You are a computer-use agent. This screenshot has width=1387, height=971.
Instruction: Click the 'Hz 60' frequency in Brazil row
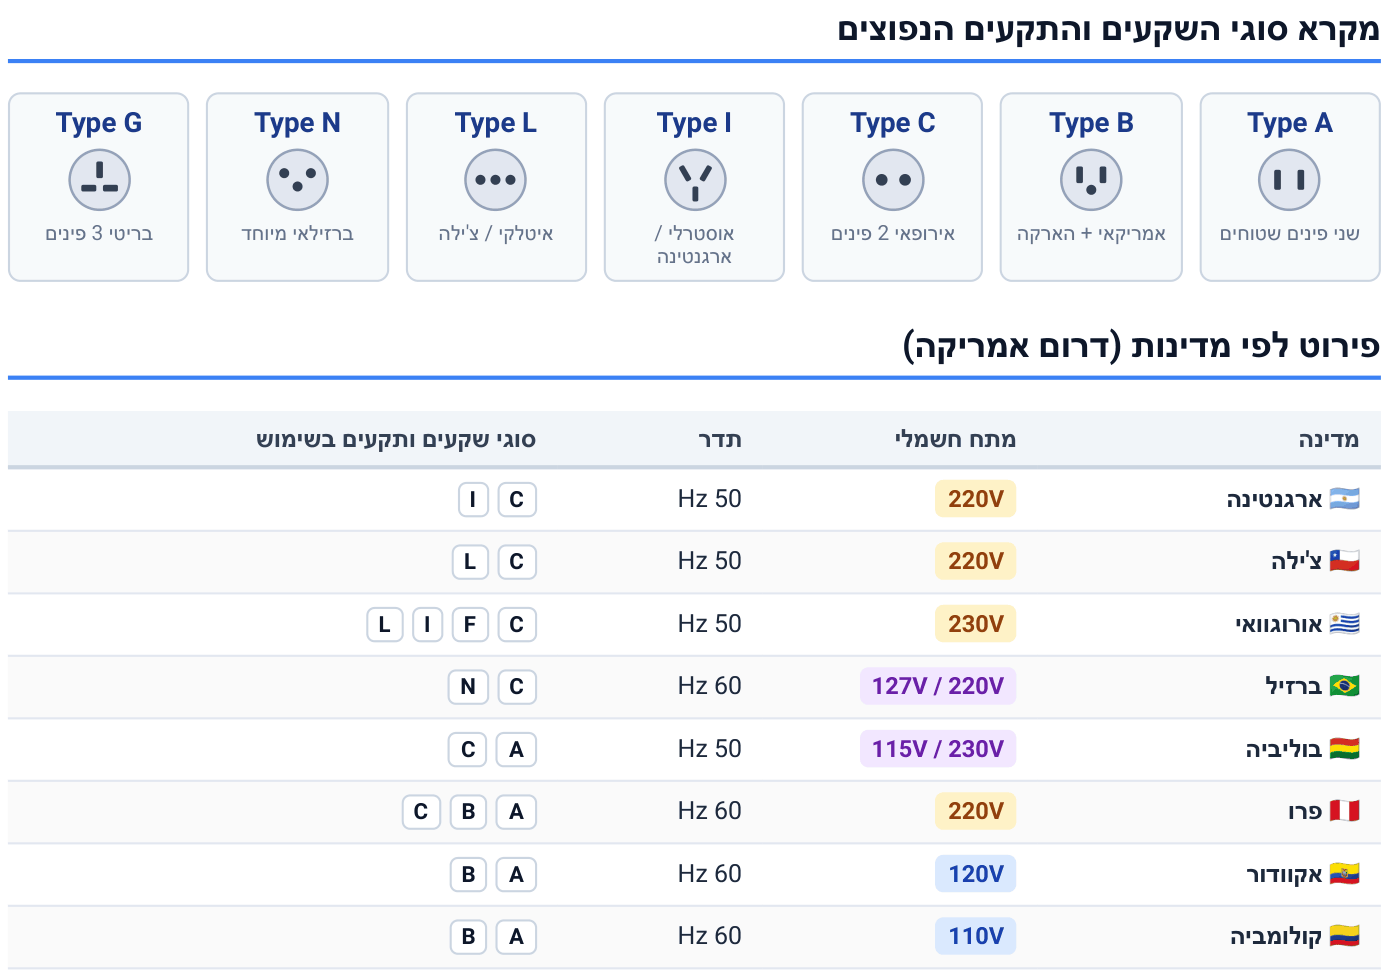coord(709,686)
